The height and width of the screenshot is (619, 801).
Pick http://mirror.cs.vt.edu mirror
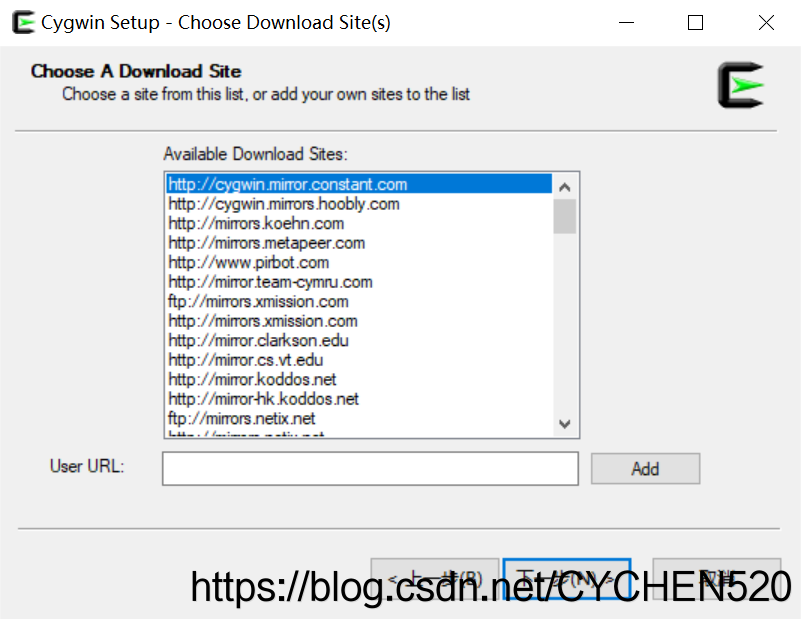click(x=359, y=360)
